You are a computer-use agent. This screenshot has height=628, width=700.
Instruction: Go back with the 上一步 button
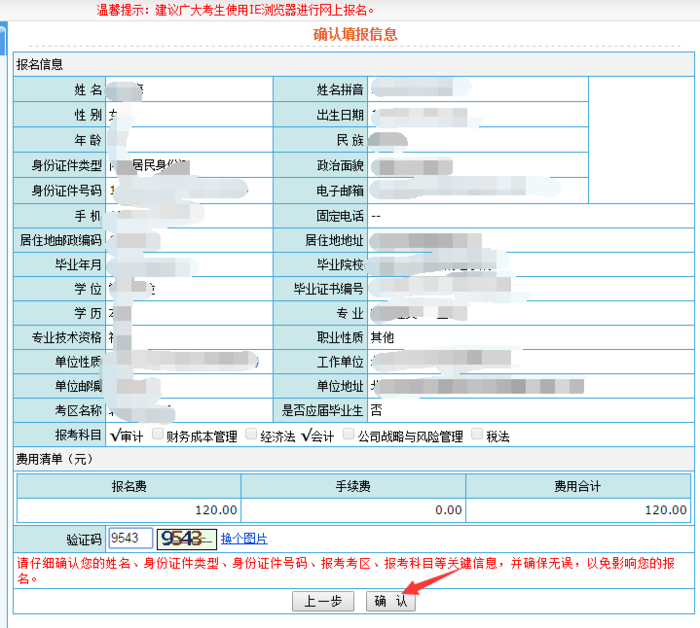click(323, 601)
